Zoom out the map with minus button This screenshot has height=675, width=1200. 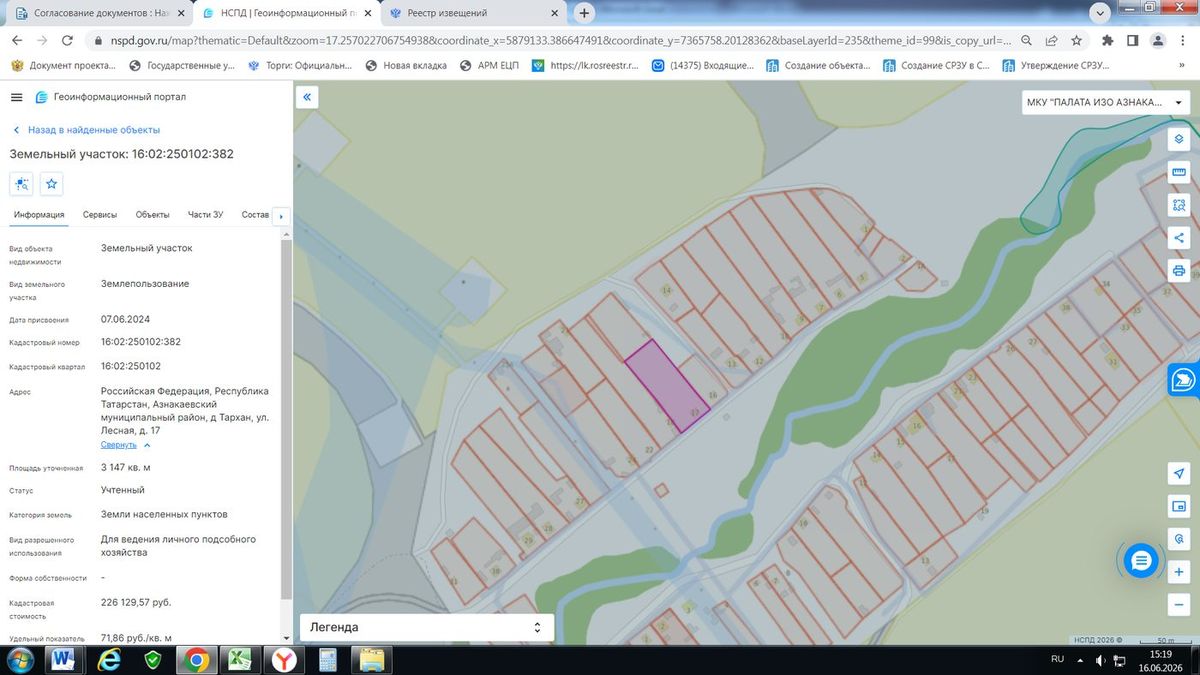pyautogui.click(x=1178, y=605)
